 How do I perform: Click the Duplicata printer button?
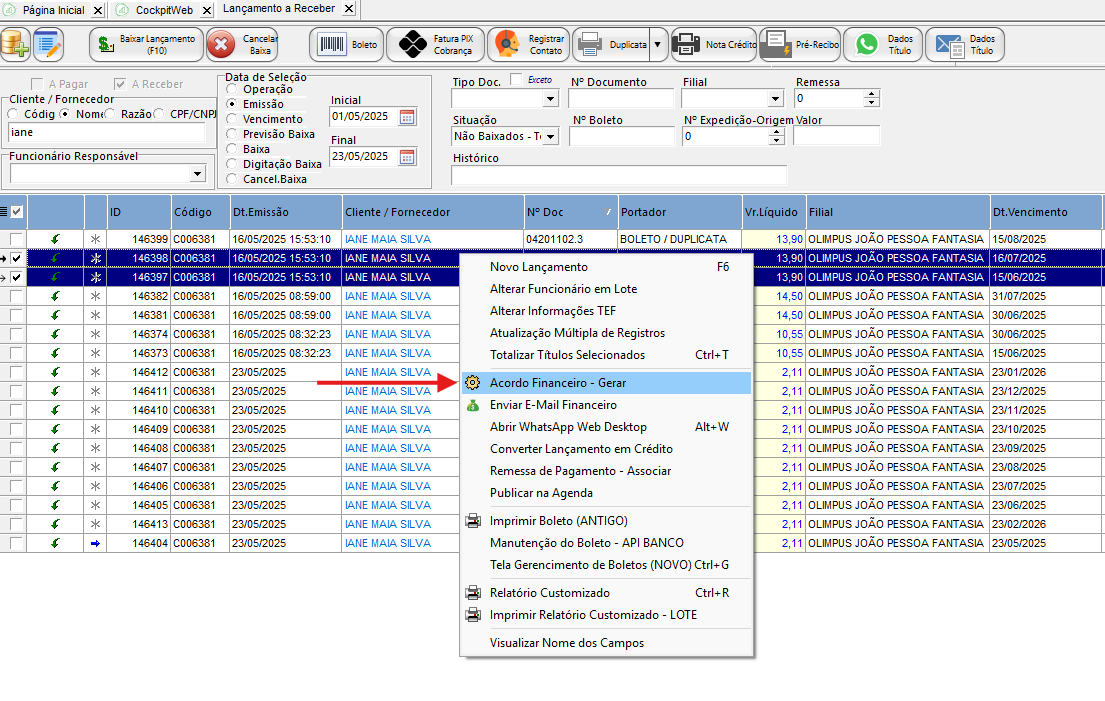click(611, 44)
